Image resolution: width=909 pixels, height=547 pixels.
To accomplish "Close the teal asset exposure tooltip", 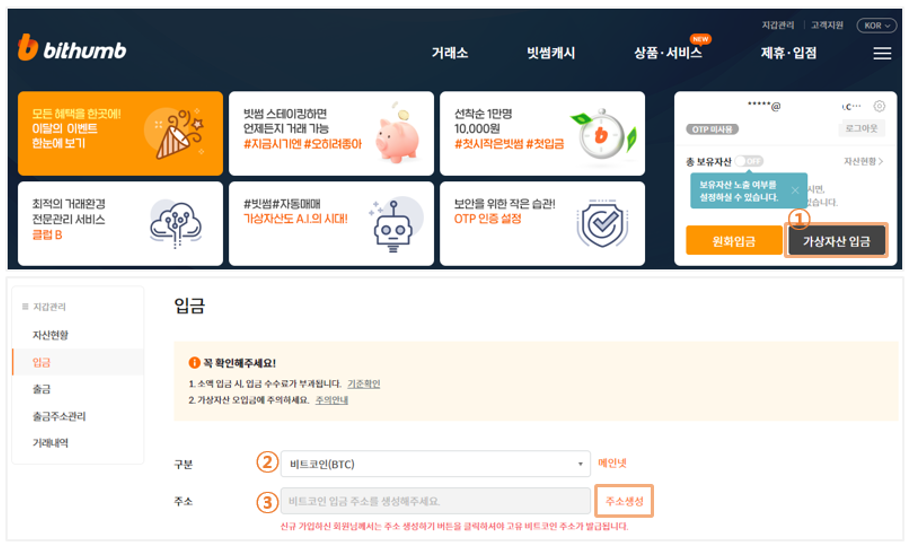I will [x=795, y=190].
